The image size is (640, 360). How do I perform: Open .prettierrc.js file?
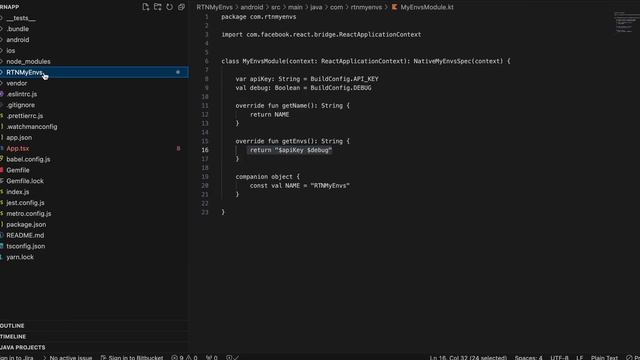tap(24, 116)
